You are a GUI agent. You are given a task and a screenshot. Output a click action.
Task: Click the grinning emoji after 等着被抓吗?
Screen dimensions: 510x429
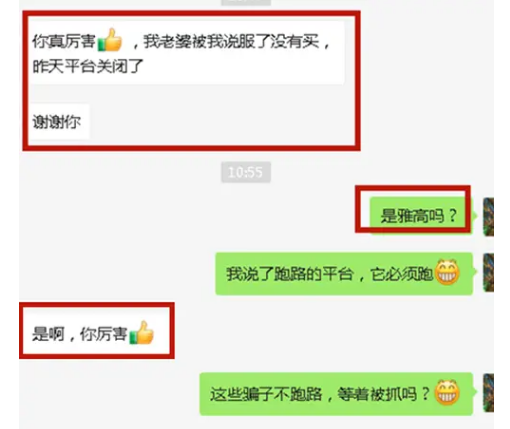point(447,392)
